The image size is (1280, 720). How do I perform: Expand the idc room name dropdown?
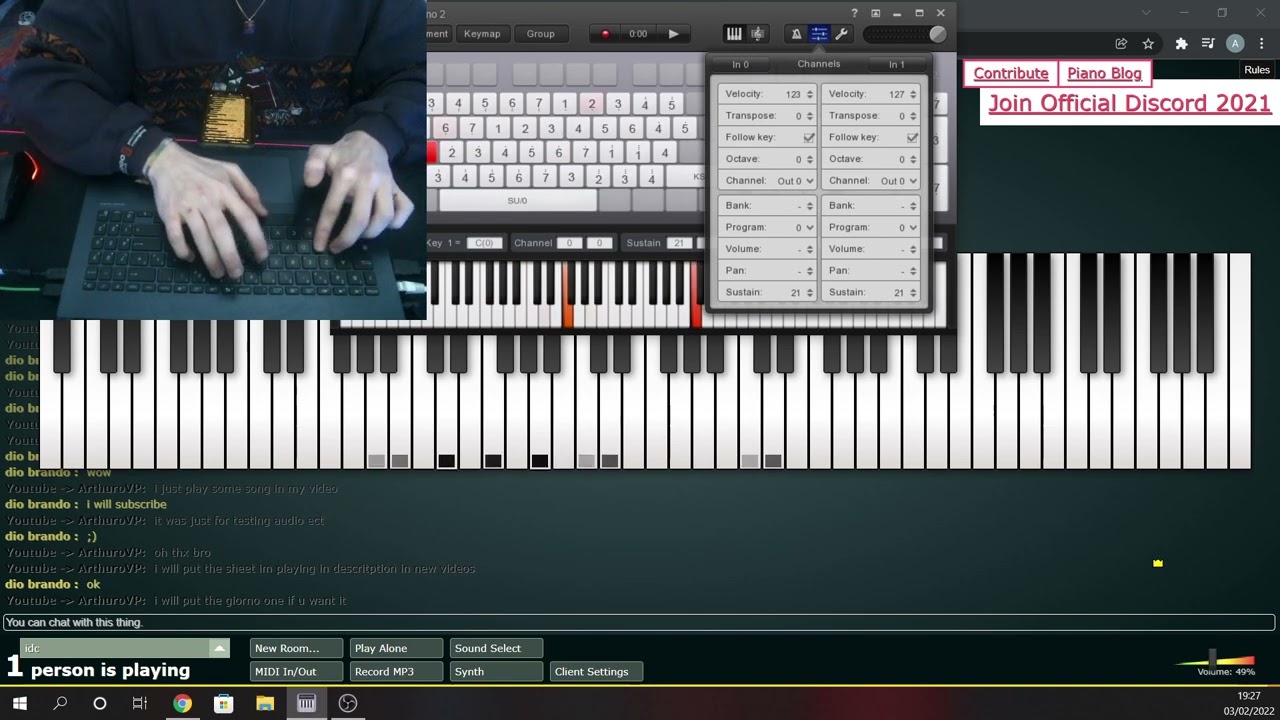point(219,649)
